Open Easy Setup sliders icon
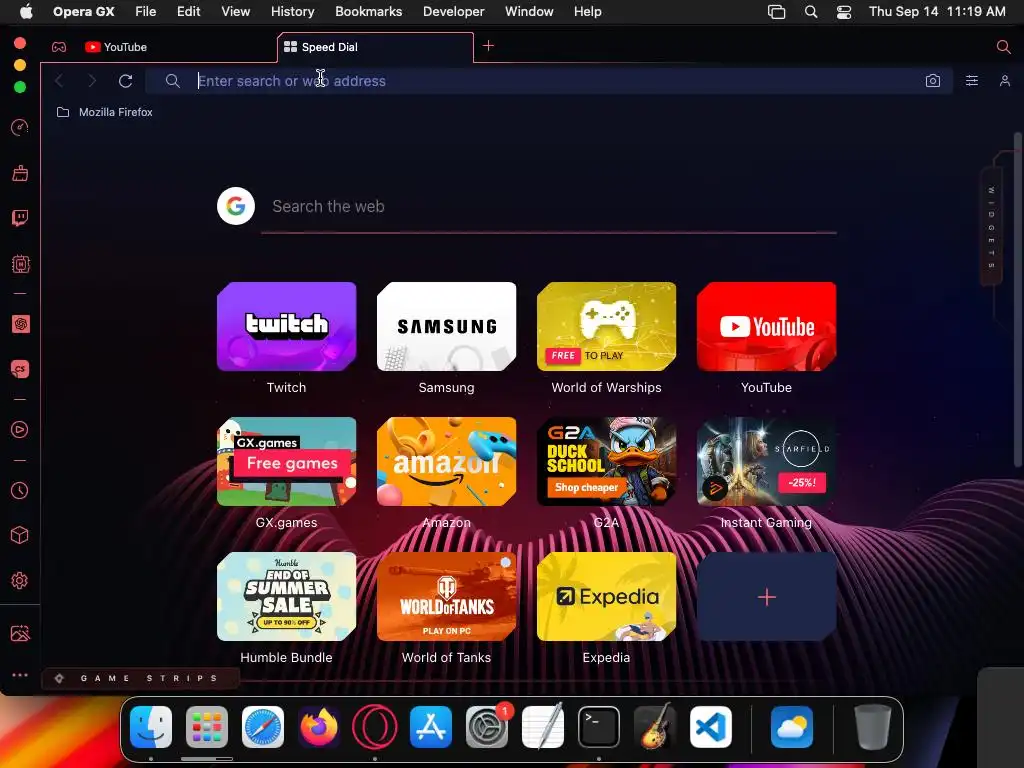This screenshot has width=1024, height=768. pos(972,80)
